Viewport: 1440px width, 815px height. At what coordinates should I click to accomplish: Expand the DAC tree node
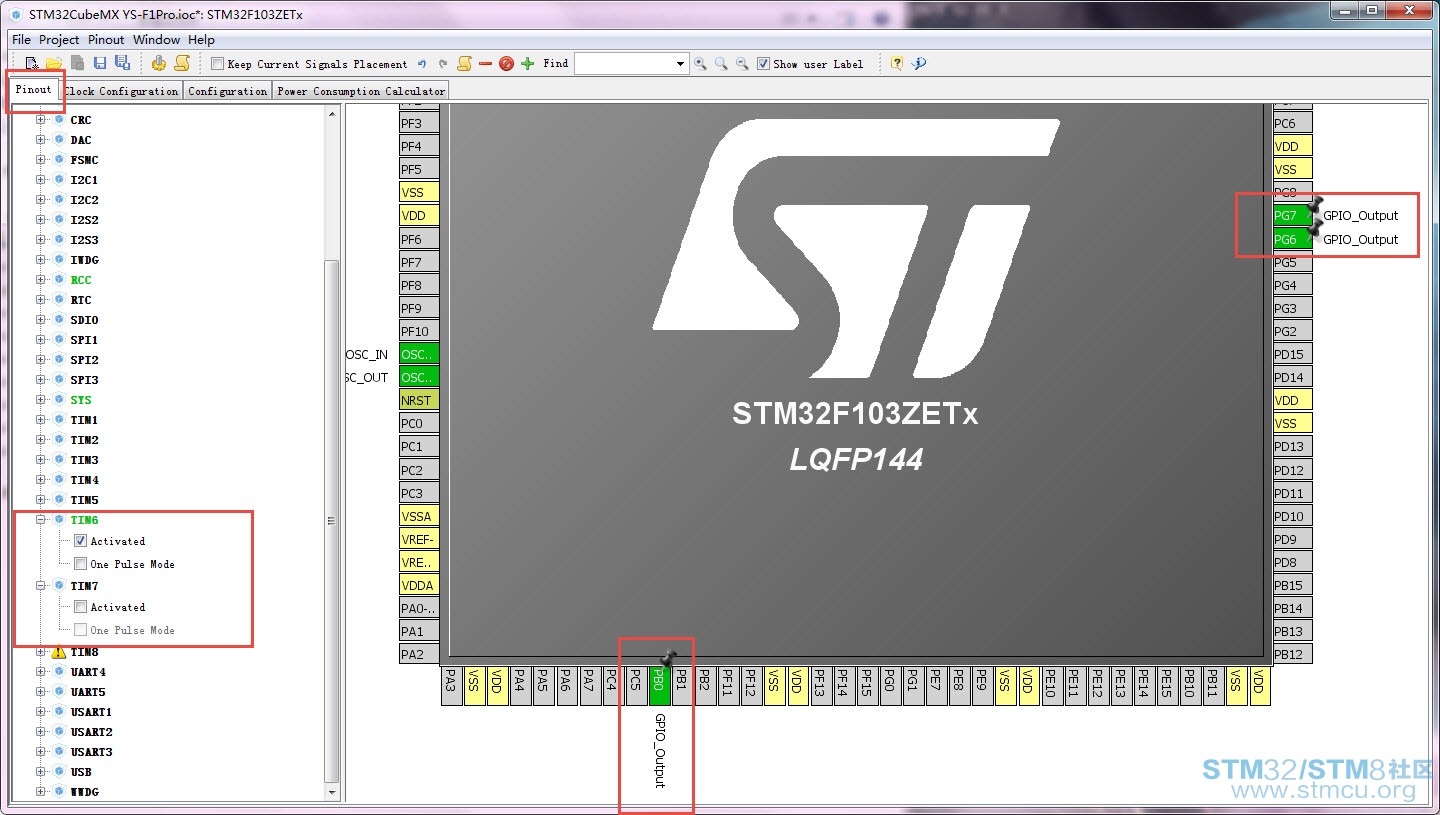(x=41, y=140)
